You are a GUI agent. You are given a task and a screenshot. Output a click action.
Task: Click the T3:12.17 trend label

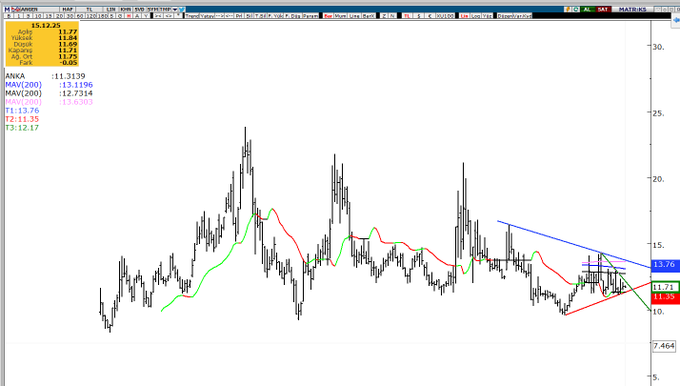click(x=22, y=128)
